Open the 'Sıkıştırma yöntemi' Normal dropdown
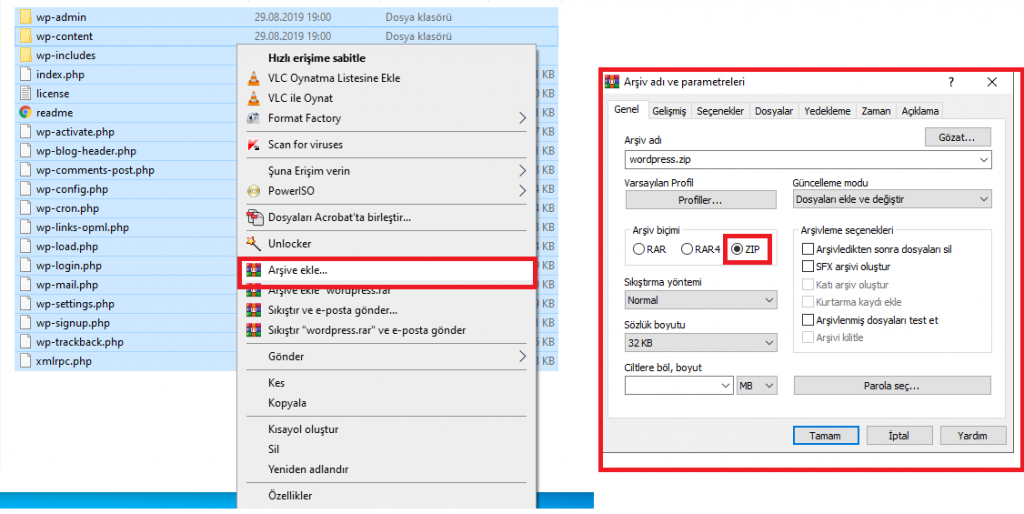 click(700, 300)
